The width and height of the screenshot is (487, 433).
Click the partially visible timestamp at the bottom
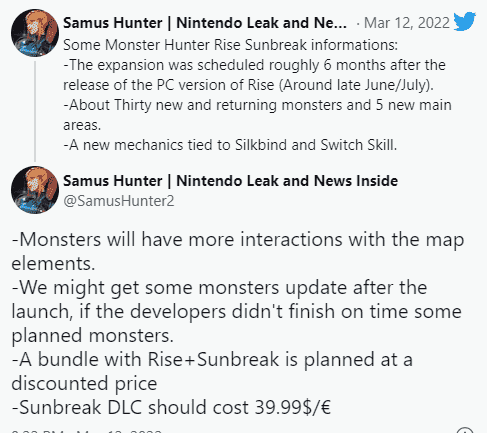coord(87,430)
